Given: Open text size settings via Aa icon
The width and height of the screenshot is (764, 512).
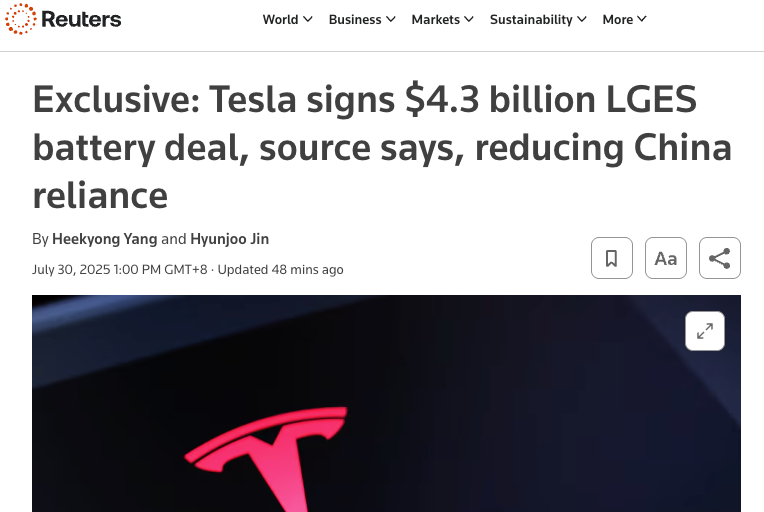Looking at the screenshot, I should click(666, 258).
